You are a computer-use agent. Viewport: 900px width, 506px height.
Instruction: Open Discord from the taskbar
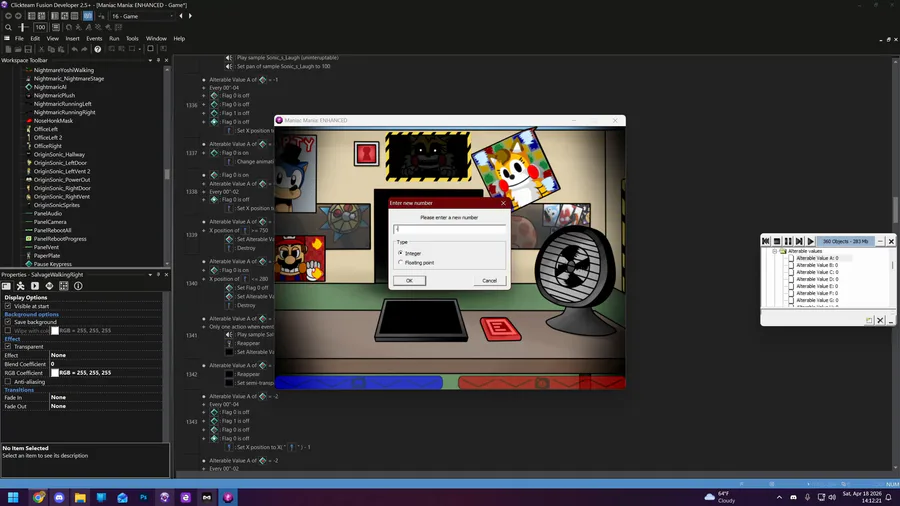click(59, 497)
